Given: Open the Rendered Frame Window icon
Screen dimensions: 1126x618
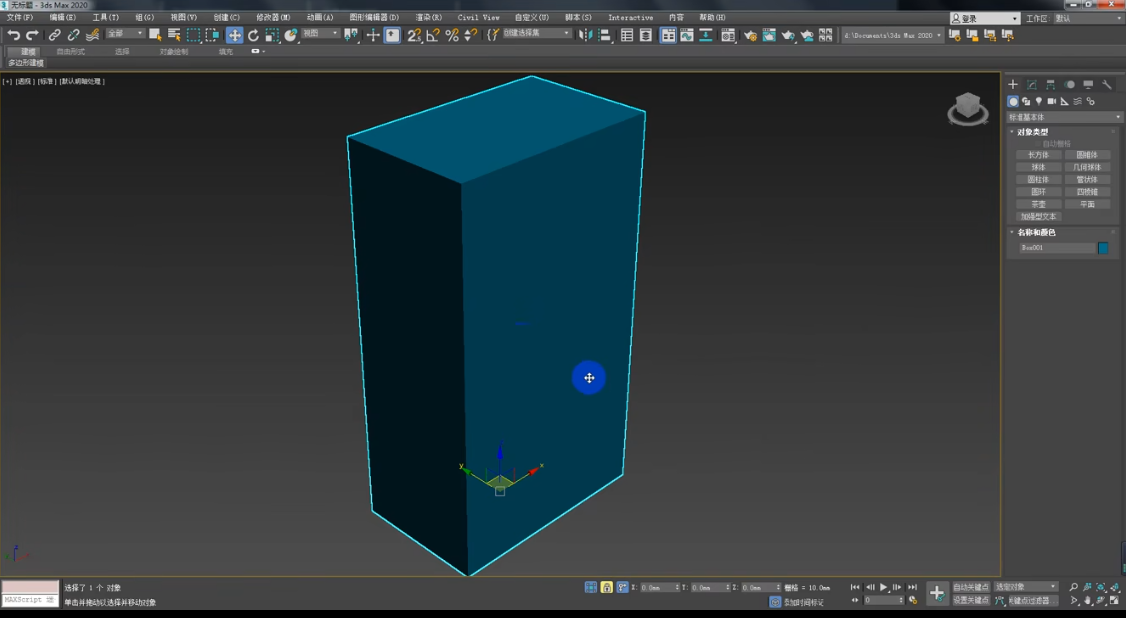Looking at the screenshot, I should [x=769, y=34].
